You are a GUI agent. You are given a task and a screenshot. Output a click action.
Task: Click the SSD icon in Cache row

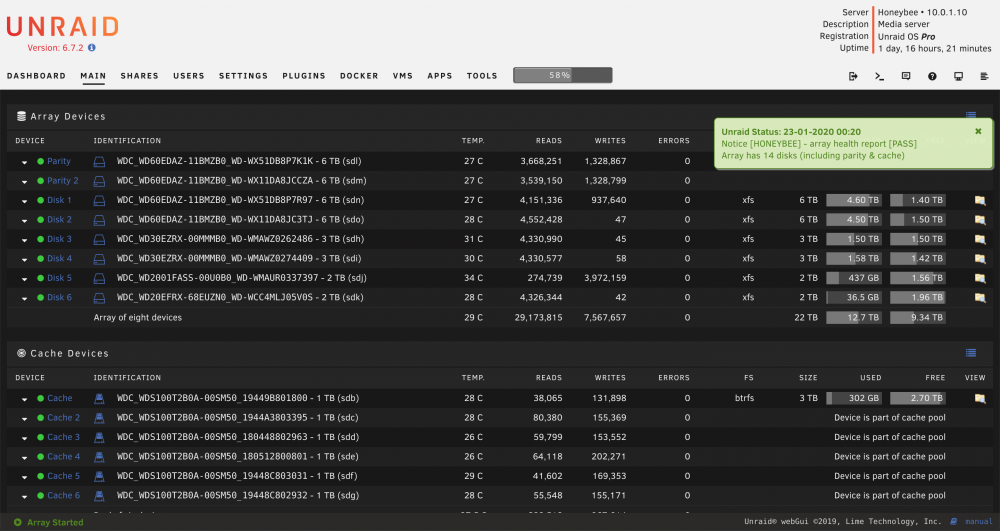pyautogui.click(x=99, y=398)
